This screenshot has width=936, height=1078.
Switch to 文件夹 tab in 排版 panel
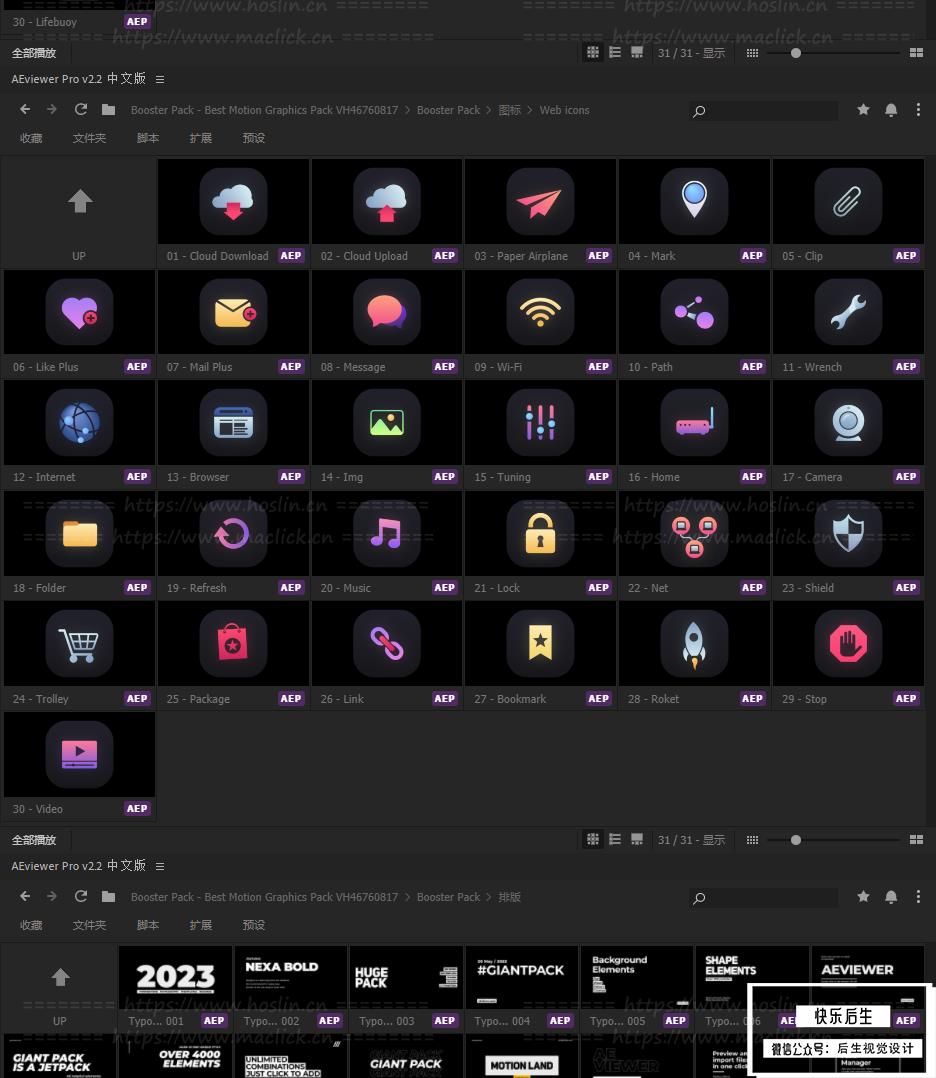(89, 925)
